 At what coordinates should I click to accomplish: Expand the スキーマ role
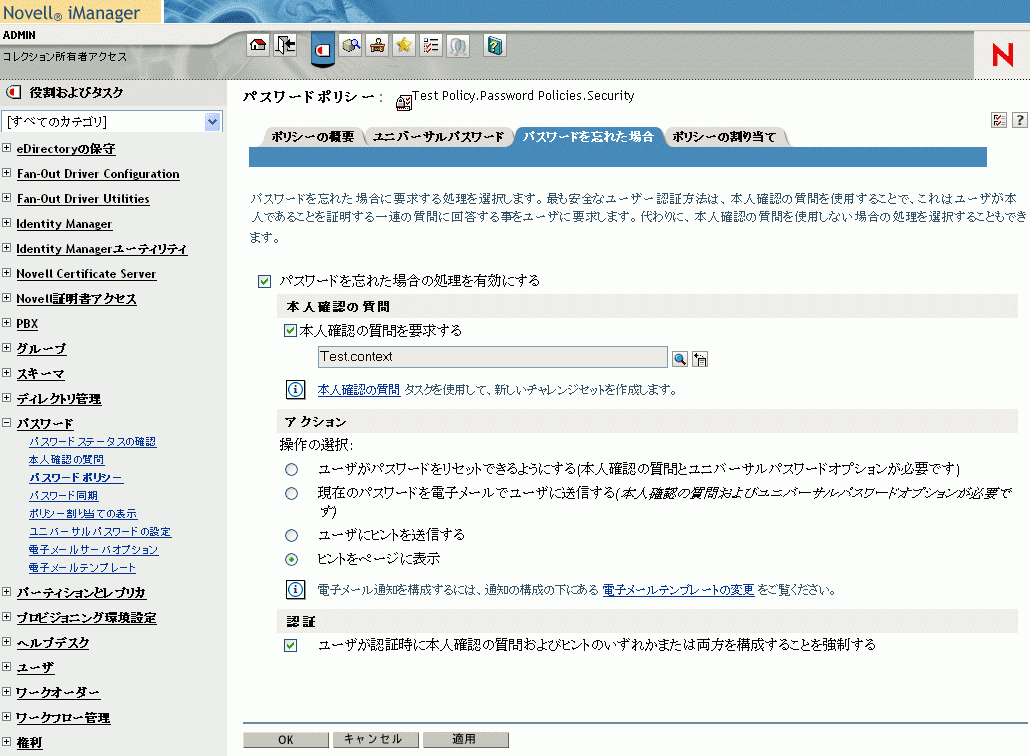(7, 372)
